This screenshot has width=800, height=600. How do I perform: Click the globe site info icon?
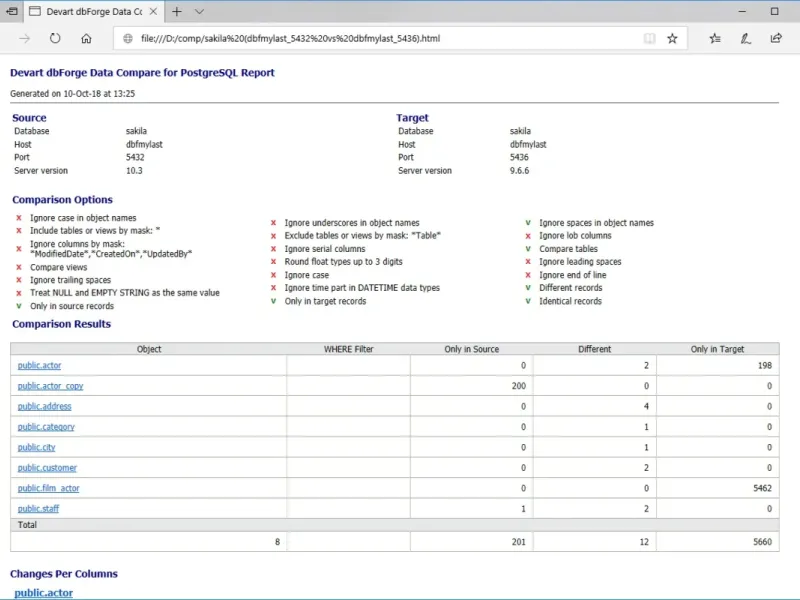[128, 38]
